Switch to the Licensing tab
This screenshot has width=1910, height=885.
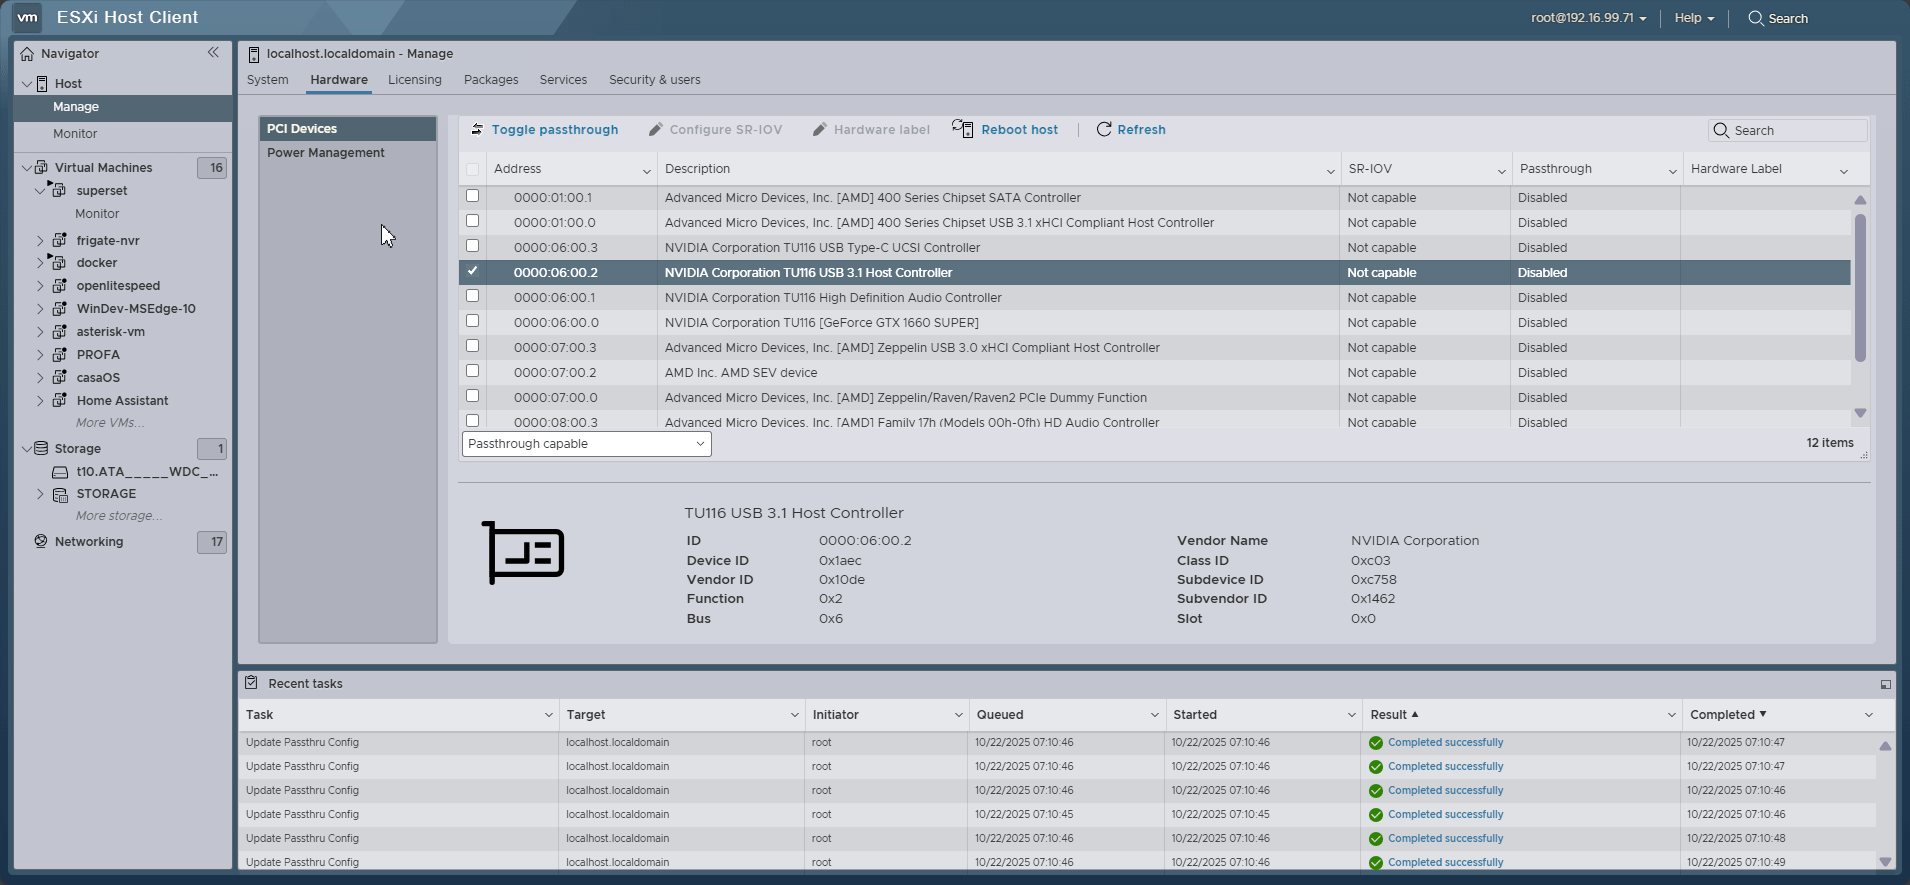pos(414,80)
